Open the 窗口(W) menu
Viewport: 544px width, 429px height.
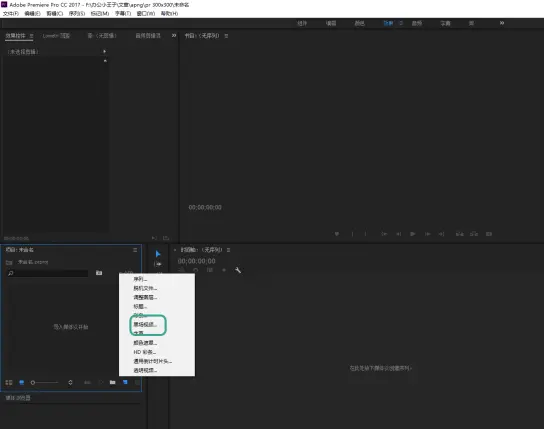146,14
